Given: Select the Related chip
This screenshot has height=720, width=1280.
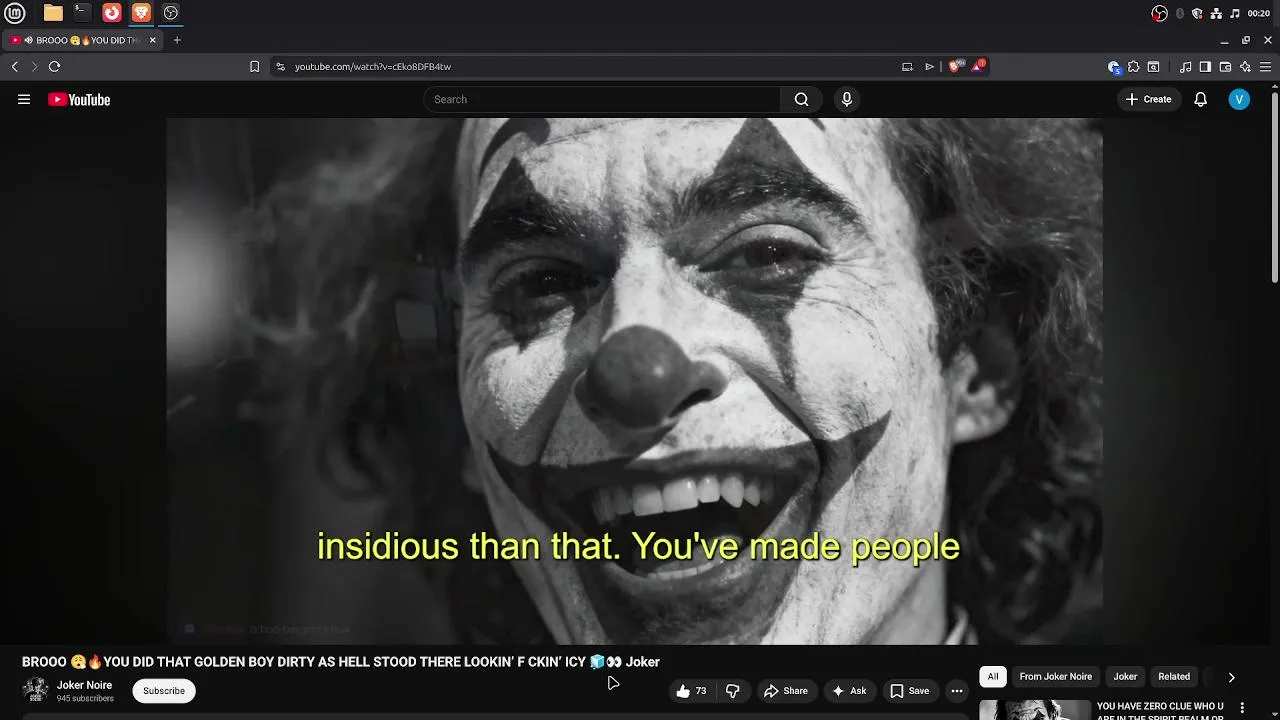Looking at the screenshot, I should [1174, 677].
